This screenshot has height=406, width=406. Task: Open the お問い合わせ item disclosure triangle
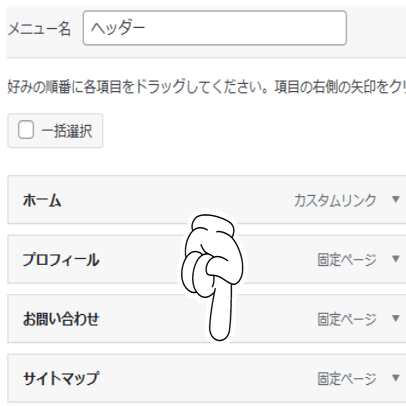tap(395, 318)
